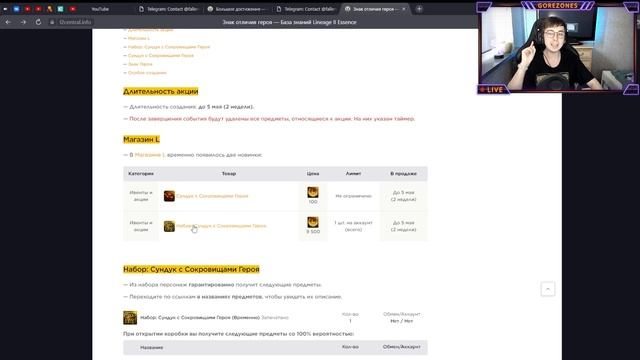Click the 'Сундук с Сокровищами Героя' product link

(212, 196)
